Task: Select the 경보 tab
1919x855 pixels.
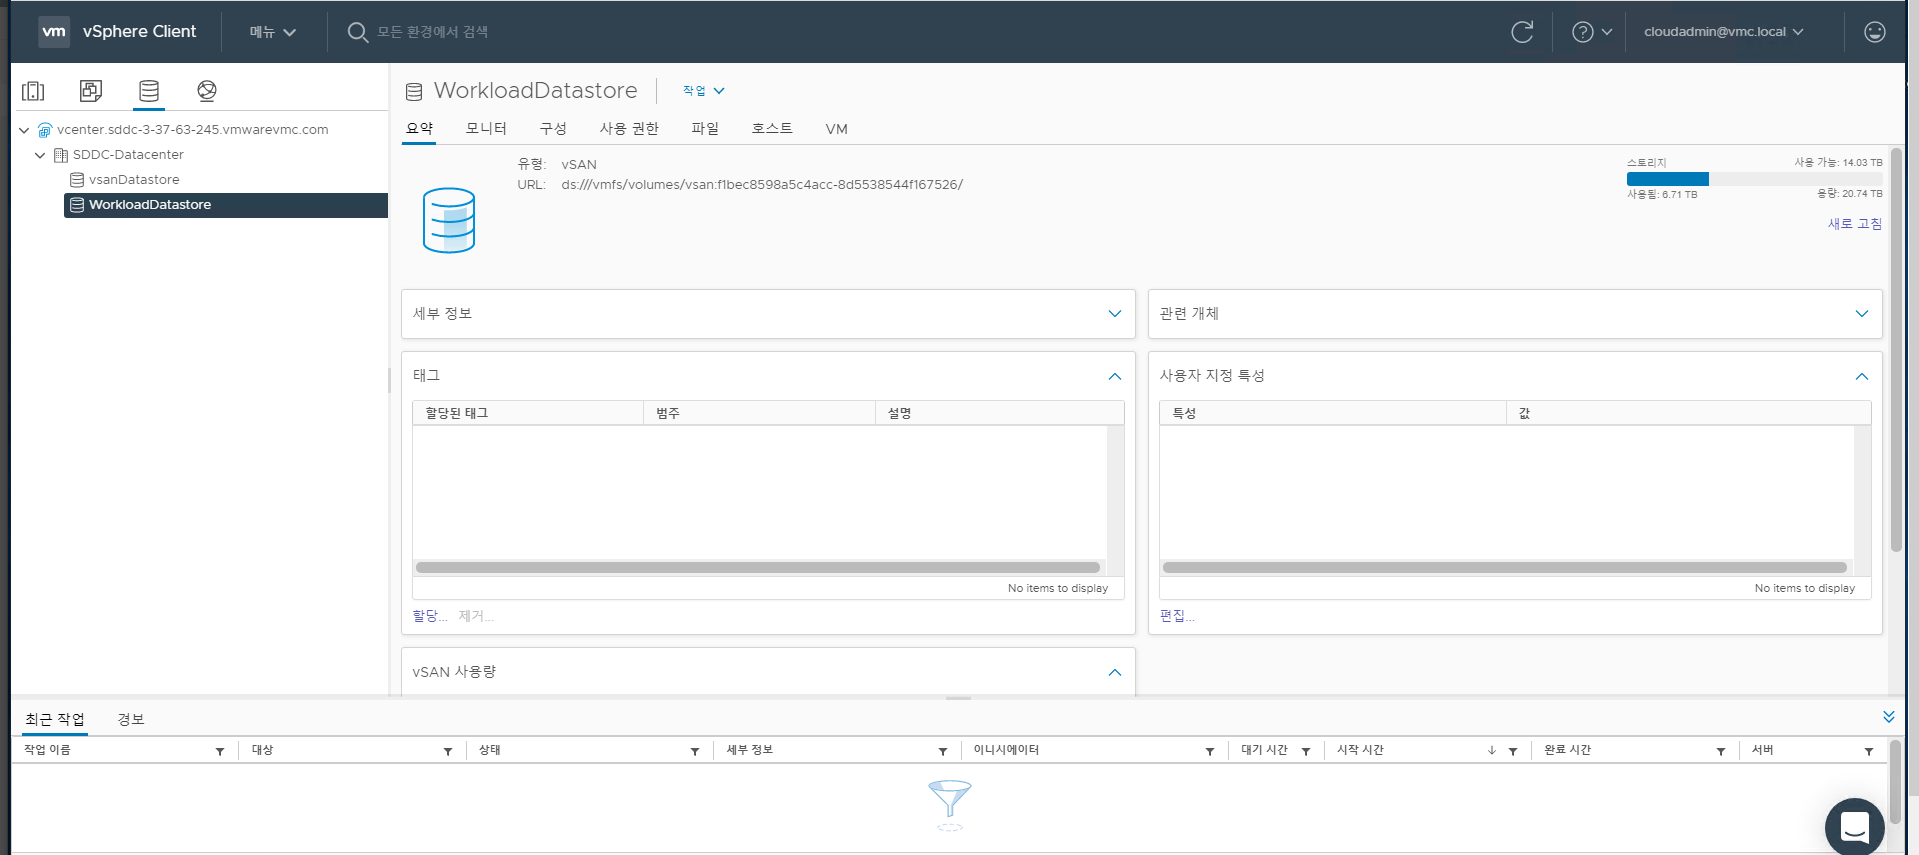Action: click(131, 720)
